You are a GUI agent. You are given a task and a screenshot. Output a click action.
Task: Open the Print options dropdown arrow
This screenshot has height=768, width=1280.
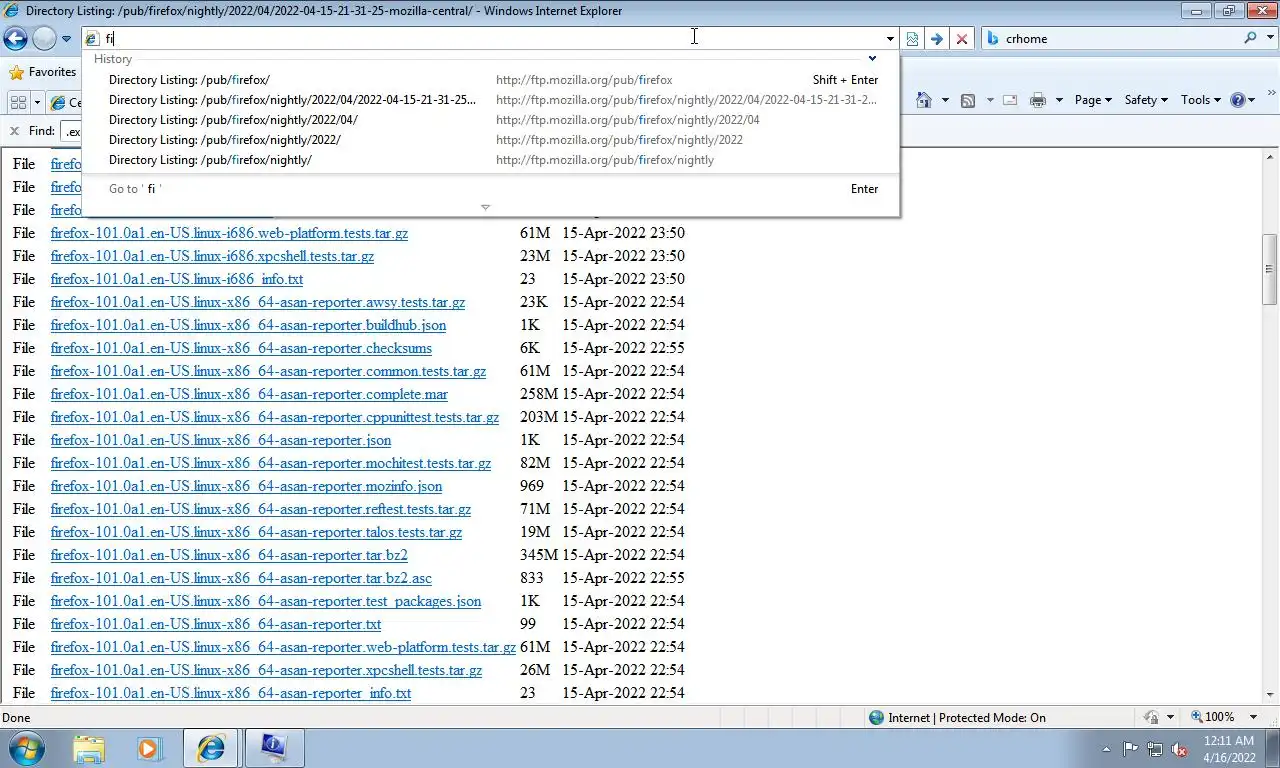[x=1058, y=100]
